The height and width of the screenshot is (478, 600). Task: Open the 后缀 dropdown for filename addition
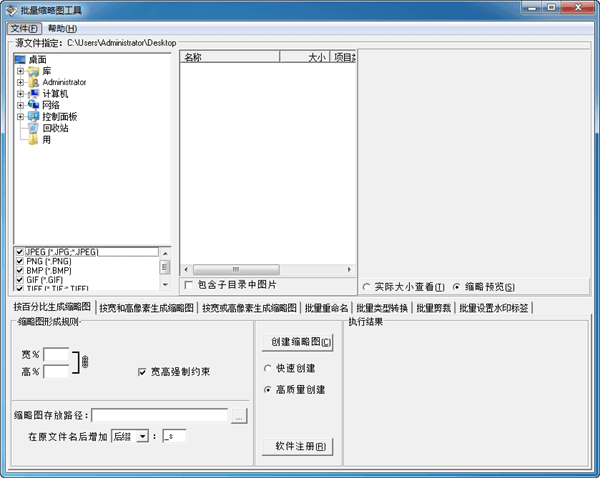point(142,436)
